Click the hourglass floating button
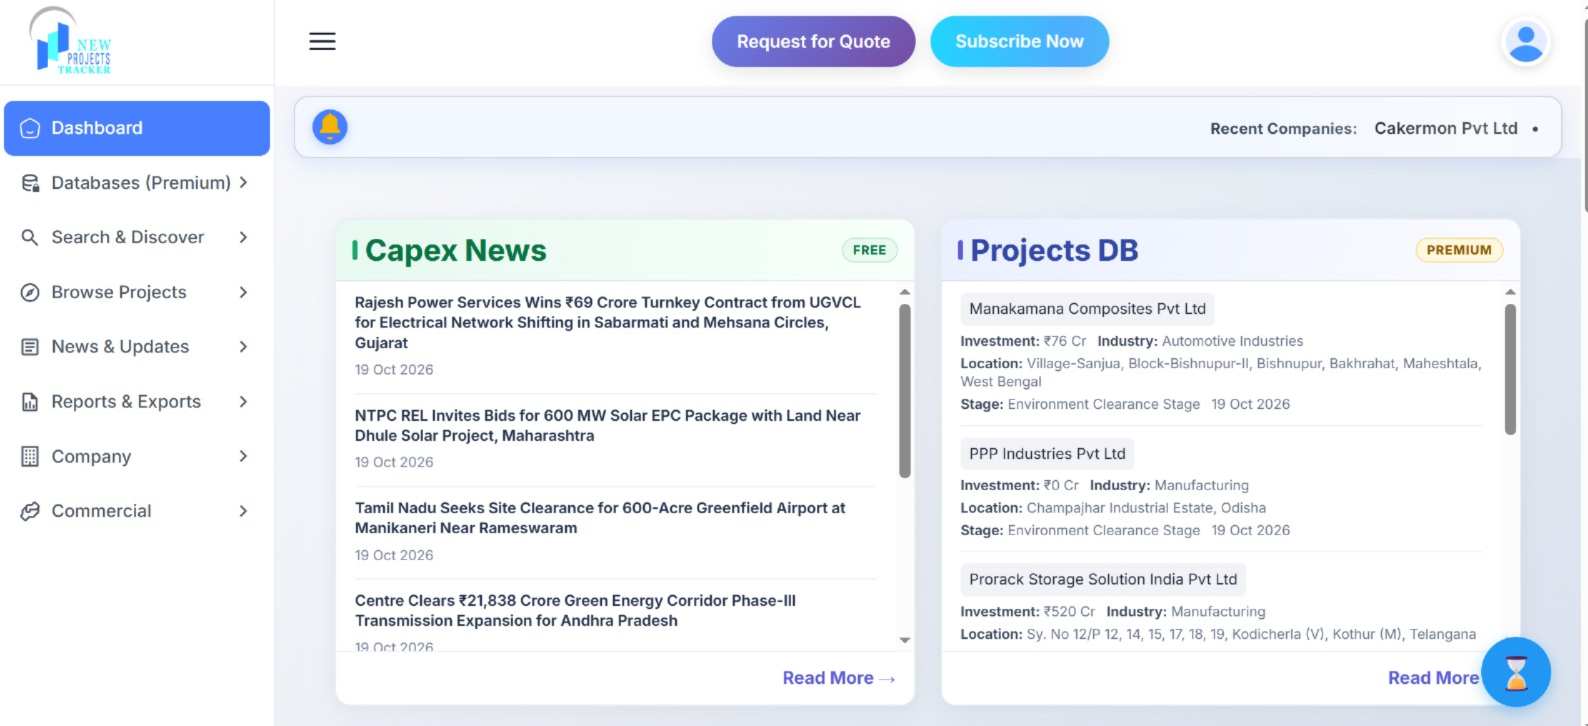Viewport: 1588px width, 726px height. click(1516, 672)
